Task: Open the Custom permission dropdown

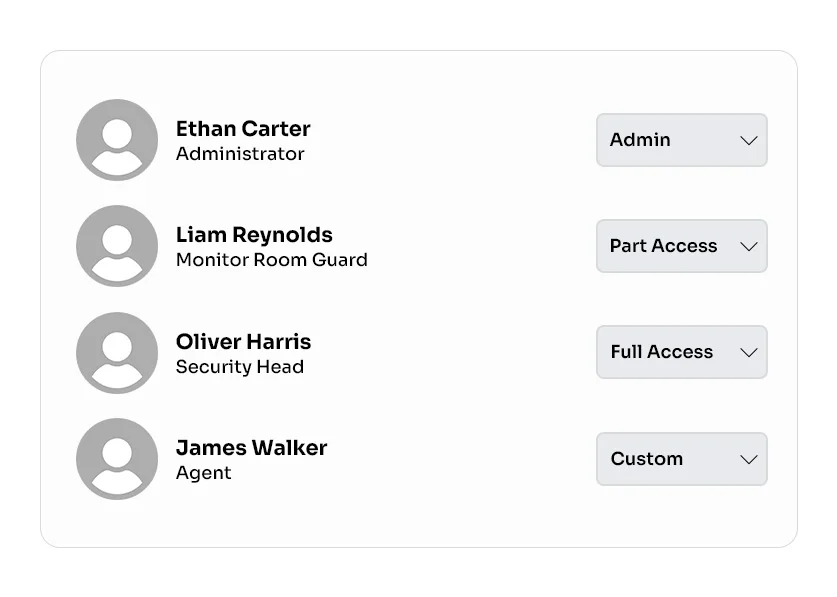Action: coord(681,459)
